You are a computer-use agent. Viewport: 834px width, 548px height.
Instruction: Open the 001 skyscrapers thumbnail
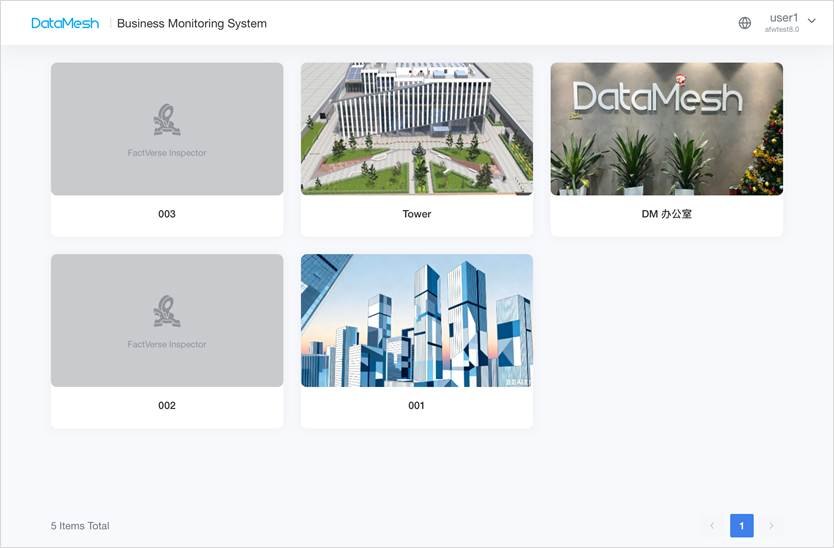click(416, 320)
